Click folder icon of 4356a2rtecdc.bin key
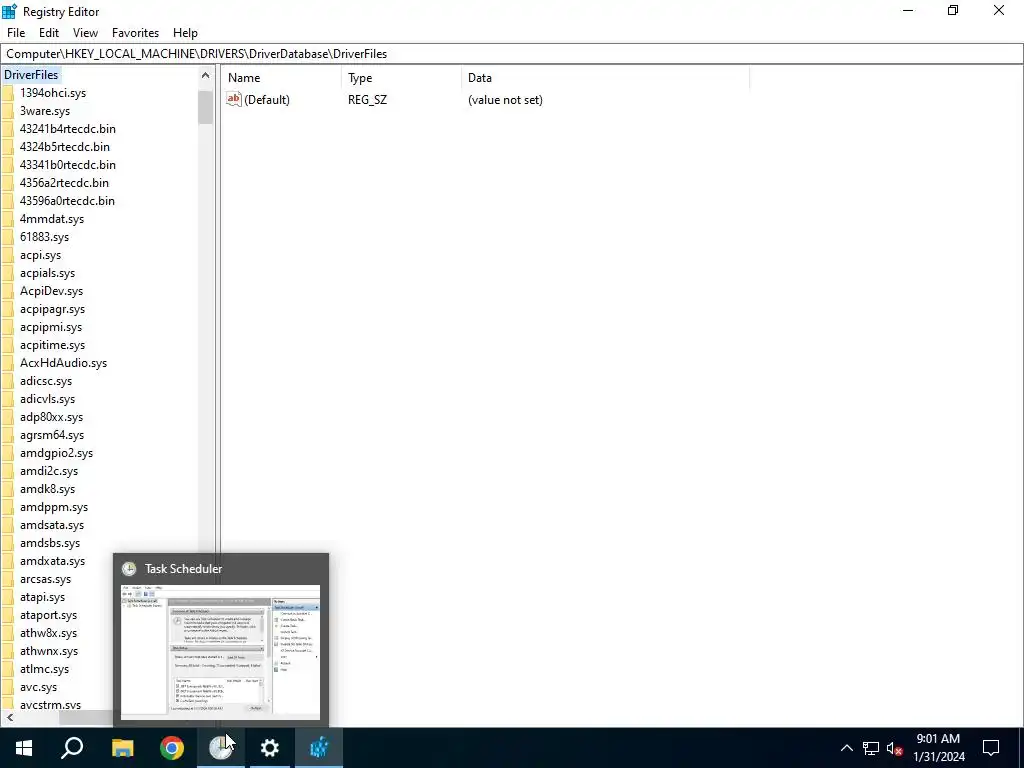 coord(8,183)
